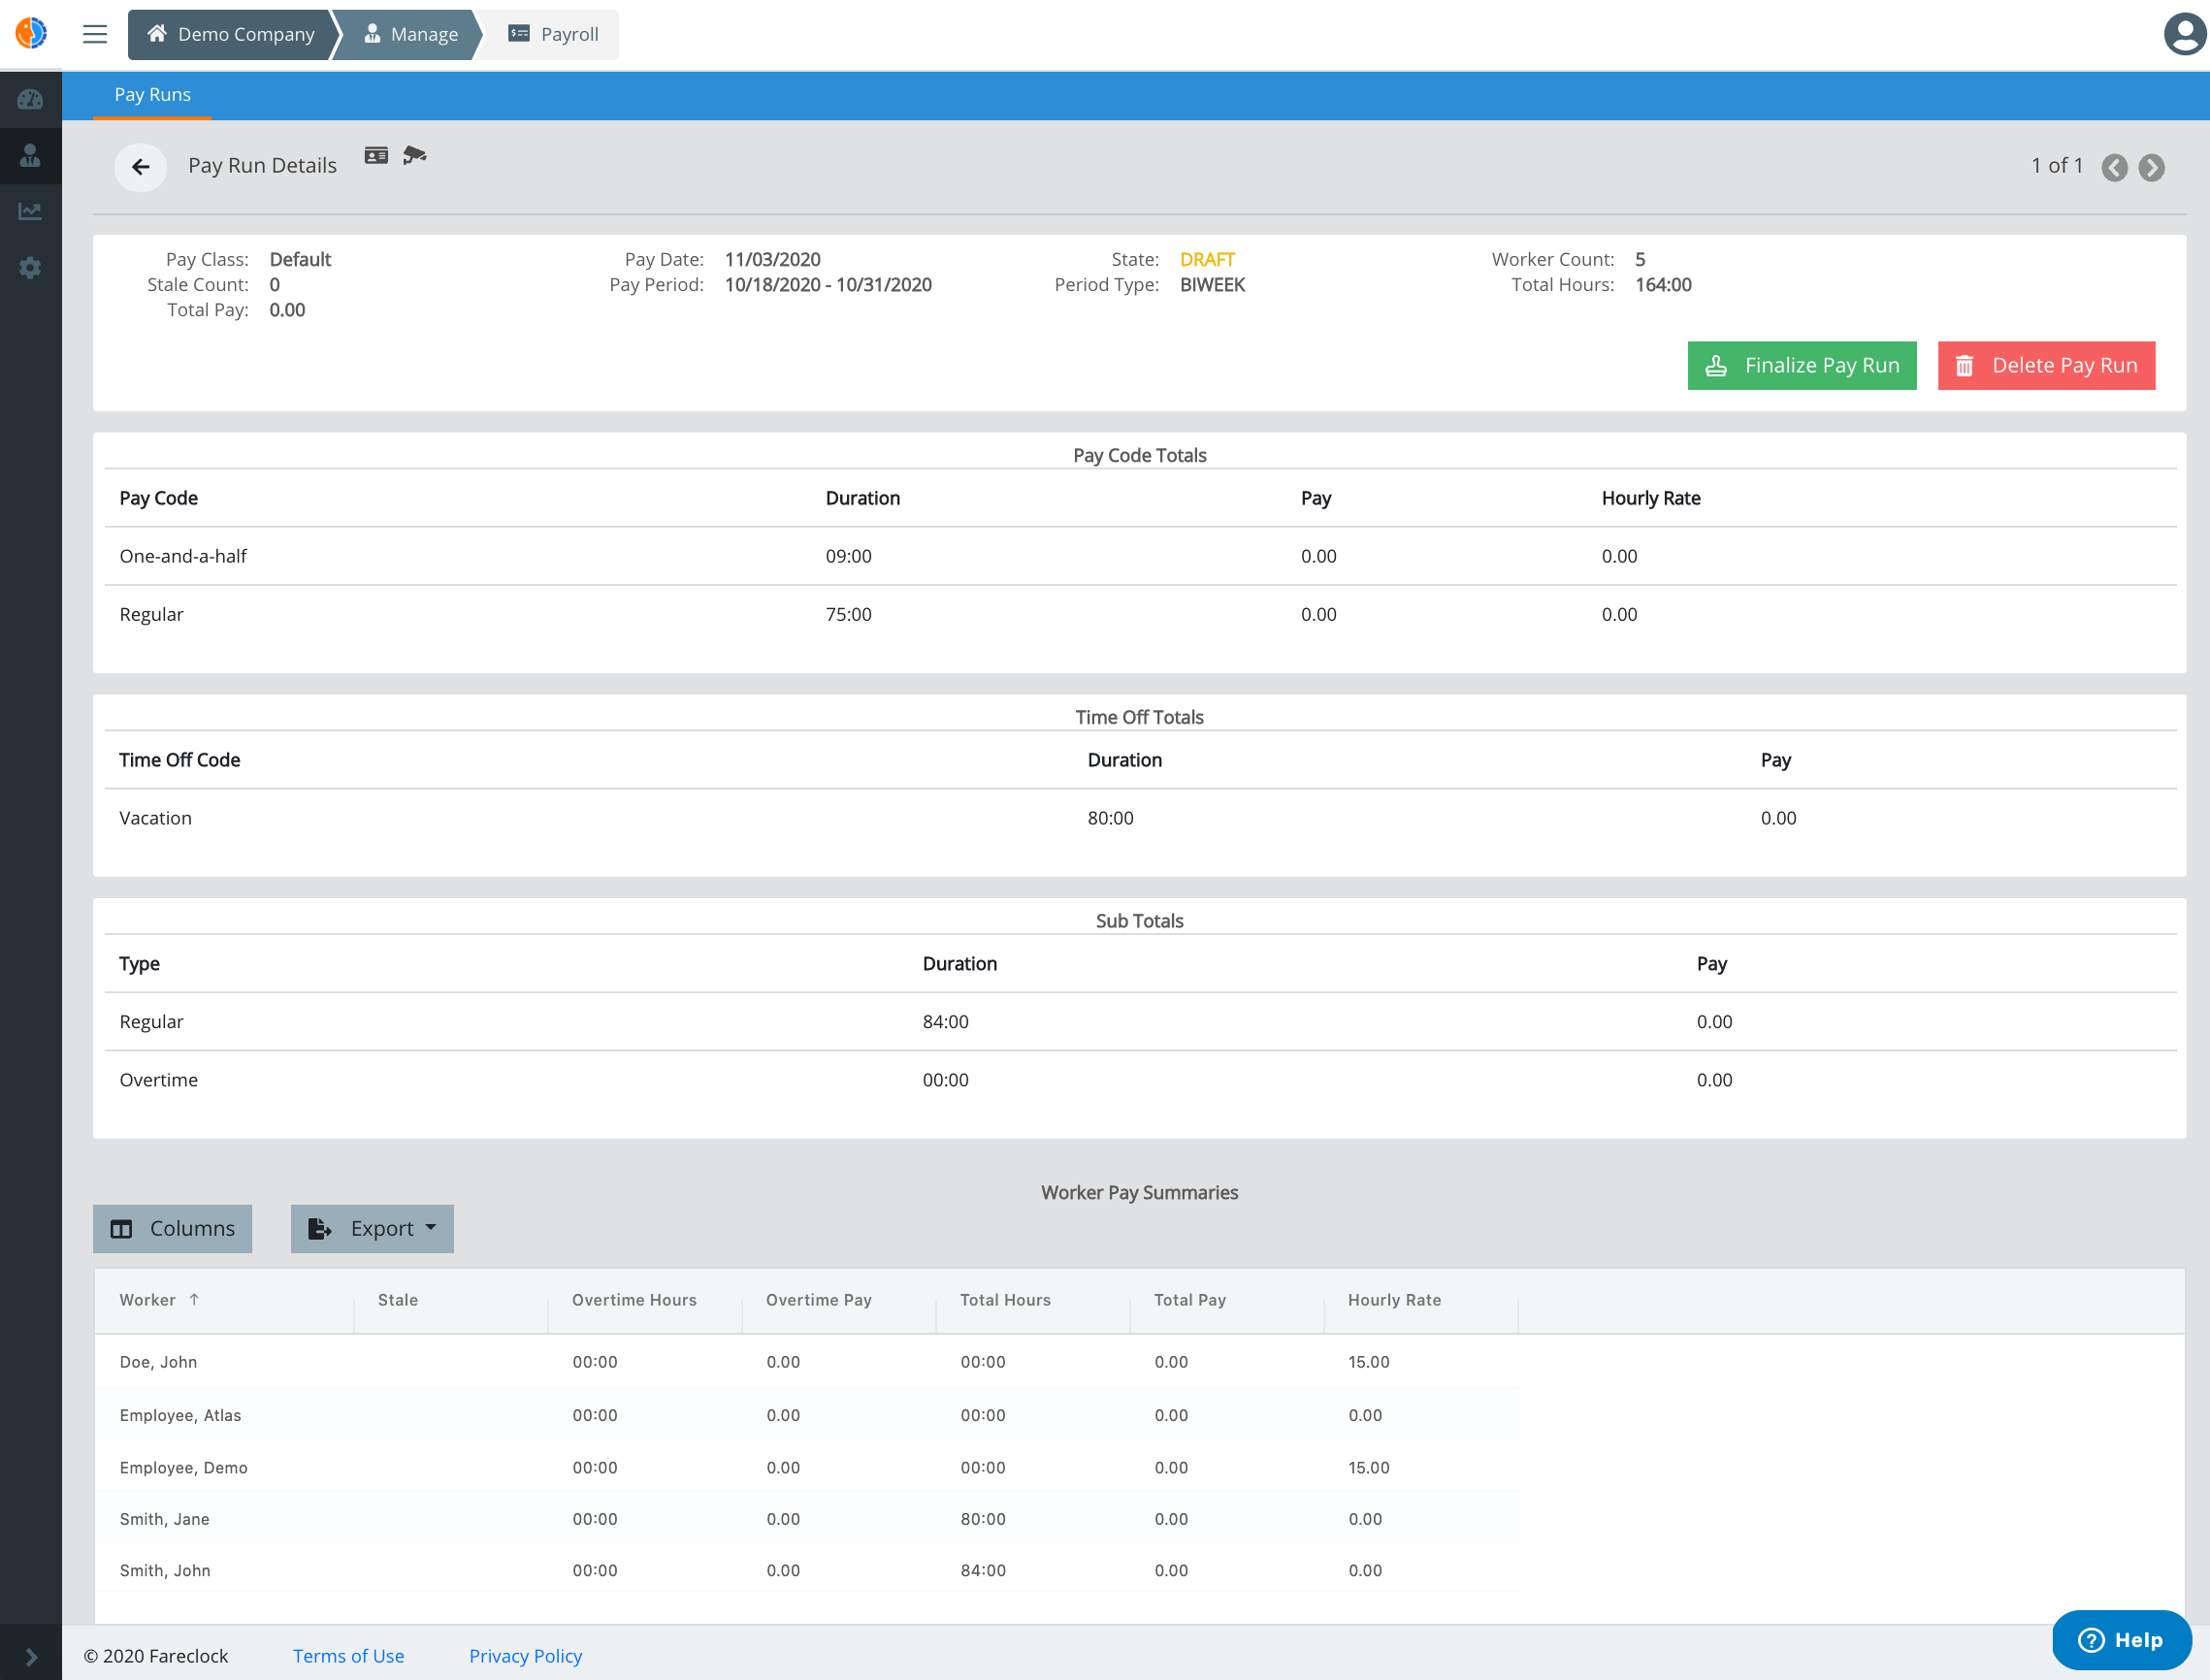
Task: Click the ID card icon beside Pay Run Details
Action: coord(376,155)
